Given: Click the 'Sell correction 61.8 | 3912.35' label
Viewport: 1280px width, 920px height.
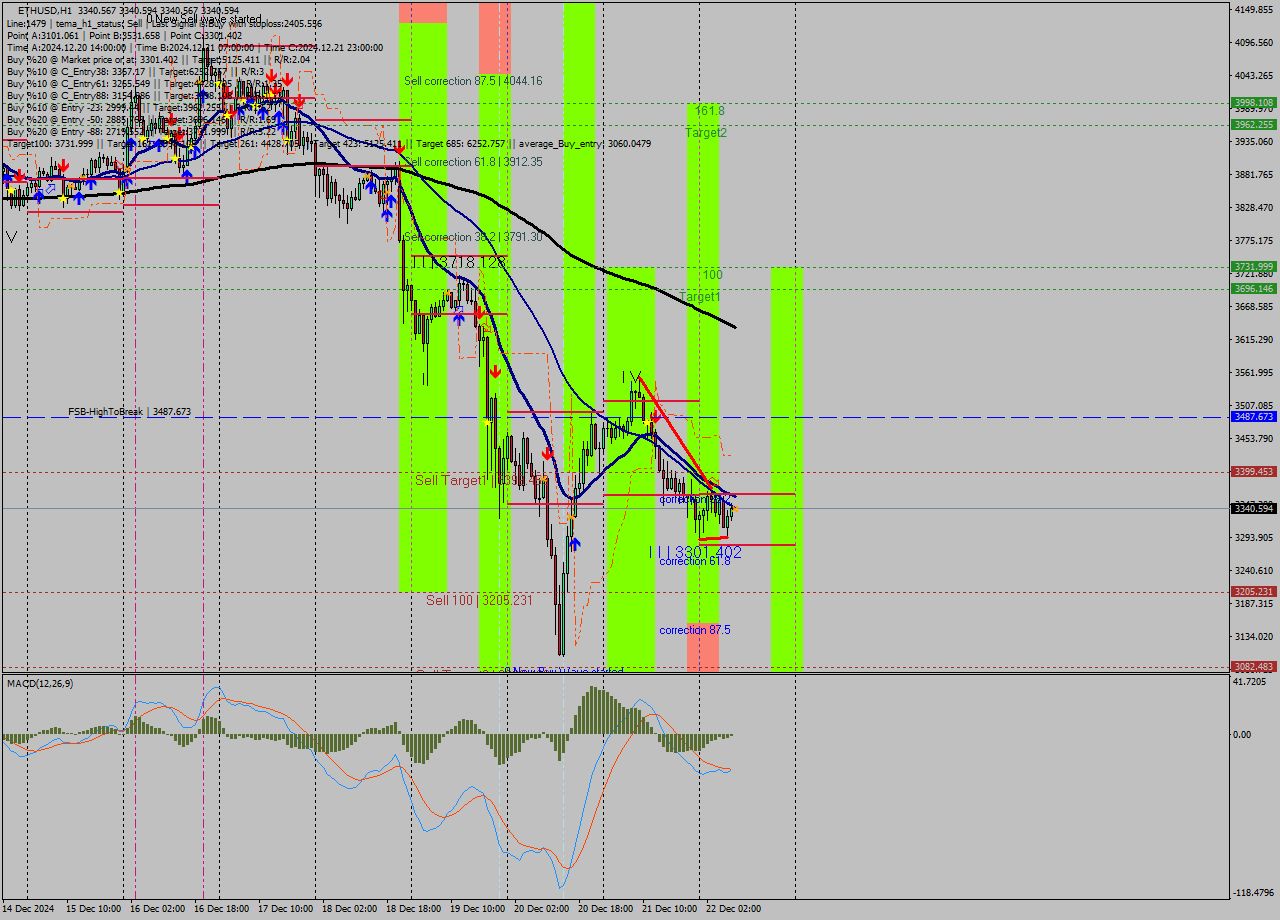Looking at the screenshot, I should pos(473,162).
